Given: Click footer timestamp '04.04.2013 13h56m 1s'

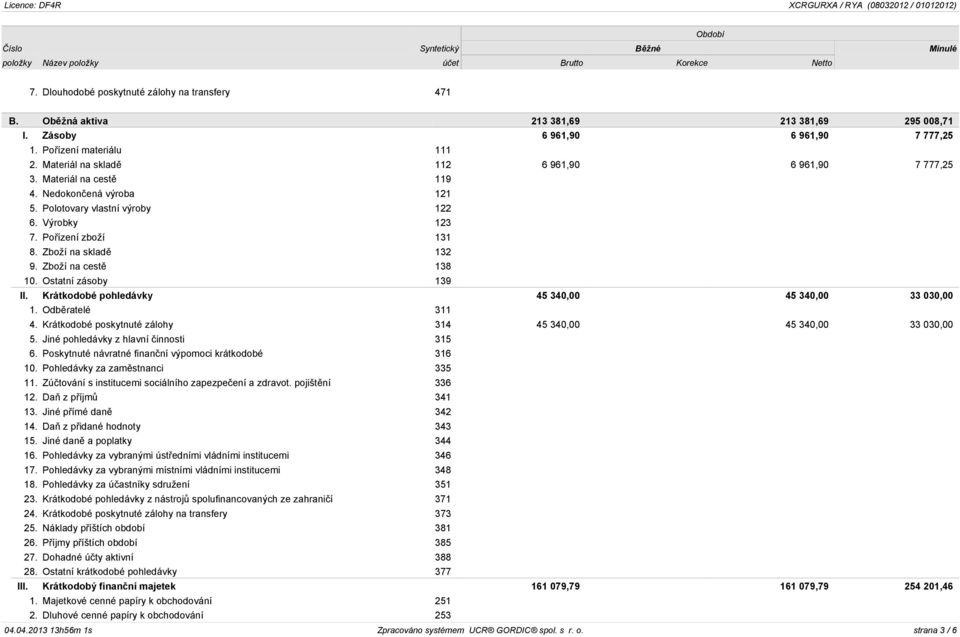Looking at the screenshot, I should point(48,630).
